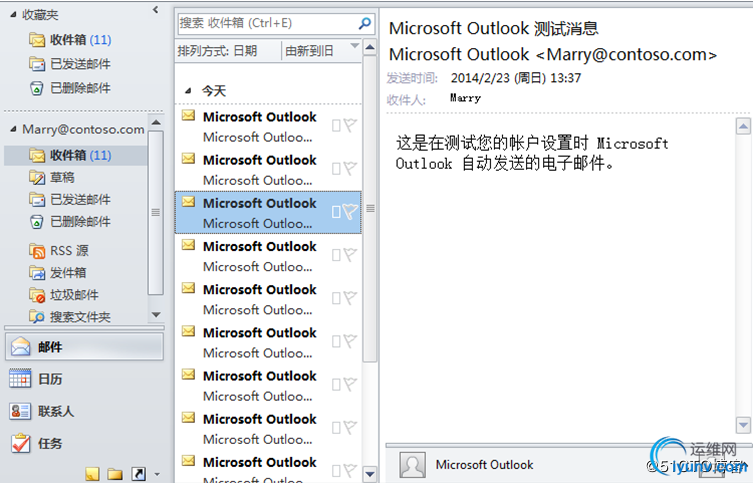Select 收件箱 under Marry@contoso.com
The image size is (753, 483).
(76, 155)
